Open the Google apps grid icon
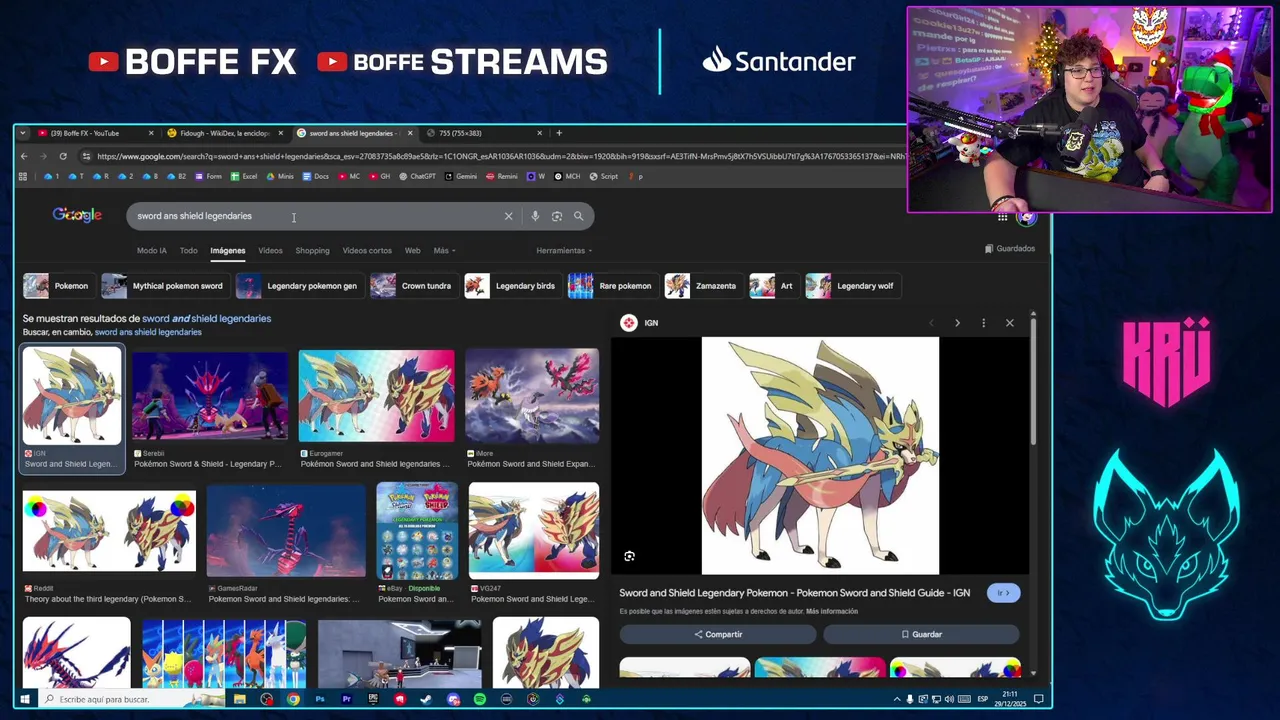 1002,217
